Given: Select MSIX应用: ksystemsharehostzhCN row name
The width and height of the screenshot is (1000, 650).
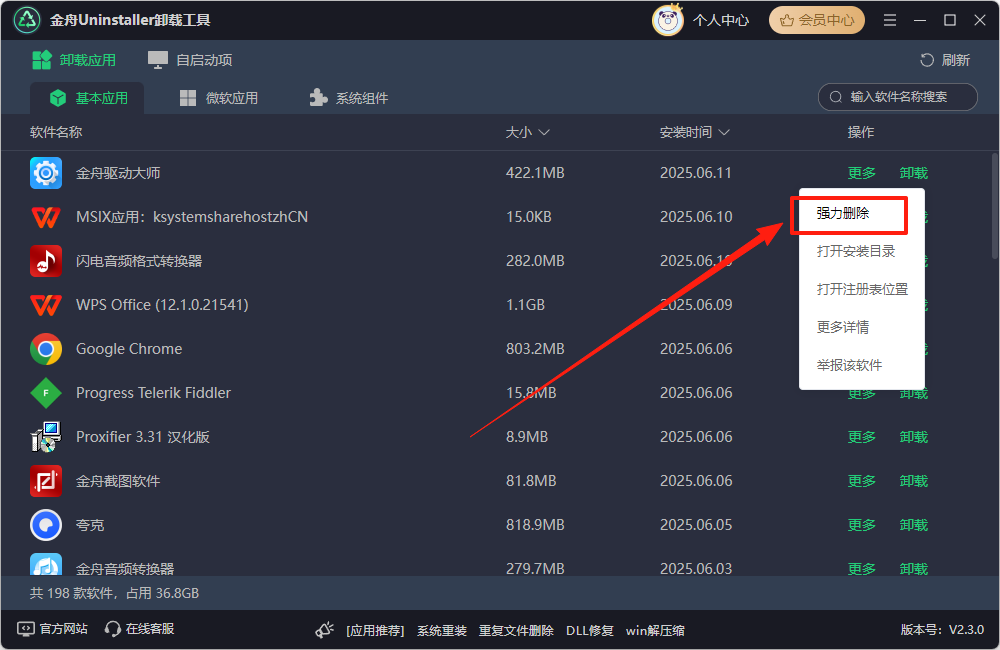Looking at the screenshot, I should (x=192, y=217).
